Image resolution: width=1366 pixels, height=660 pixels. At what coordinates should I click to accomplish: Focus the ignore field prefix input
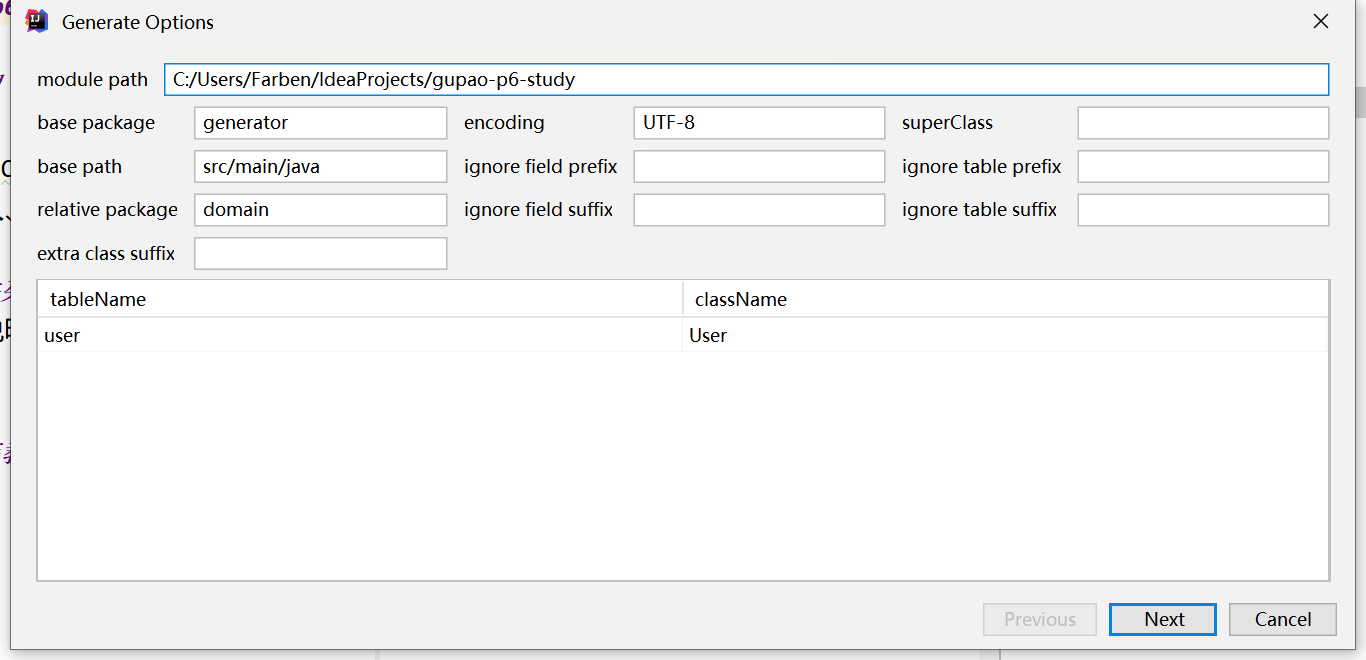tap(759, 167)
